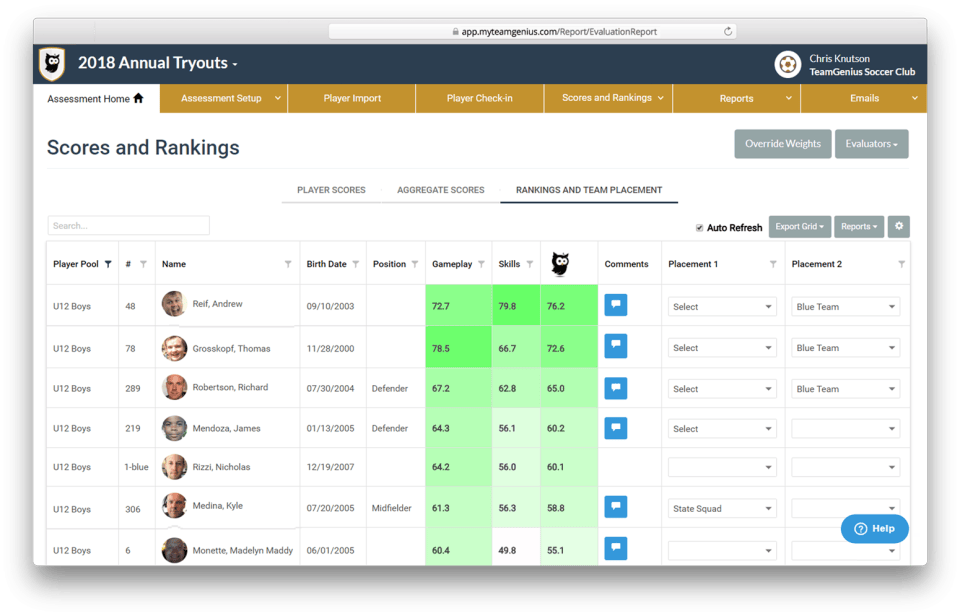This screenshot has height=616, width=960.
Task: Click the TeamGenius owl logo
Action: [x=50, y=62]
